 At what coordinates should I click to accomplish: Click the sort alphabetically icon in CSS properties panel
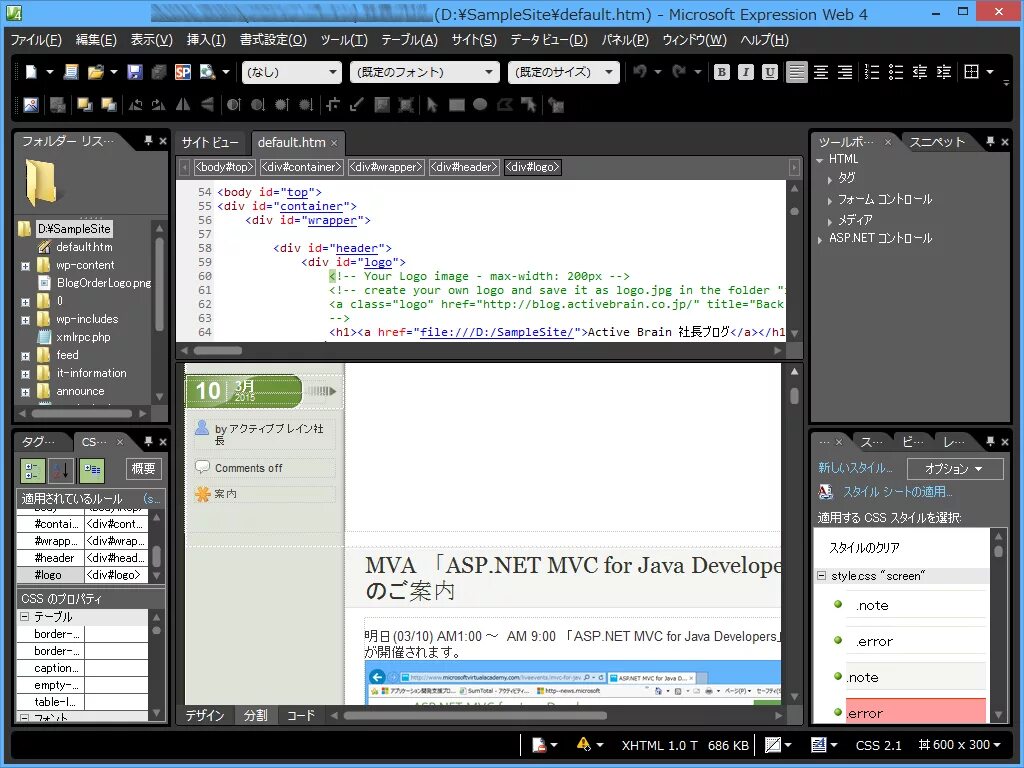(x=61, y=470)
